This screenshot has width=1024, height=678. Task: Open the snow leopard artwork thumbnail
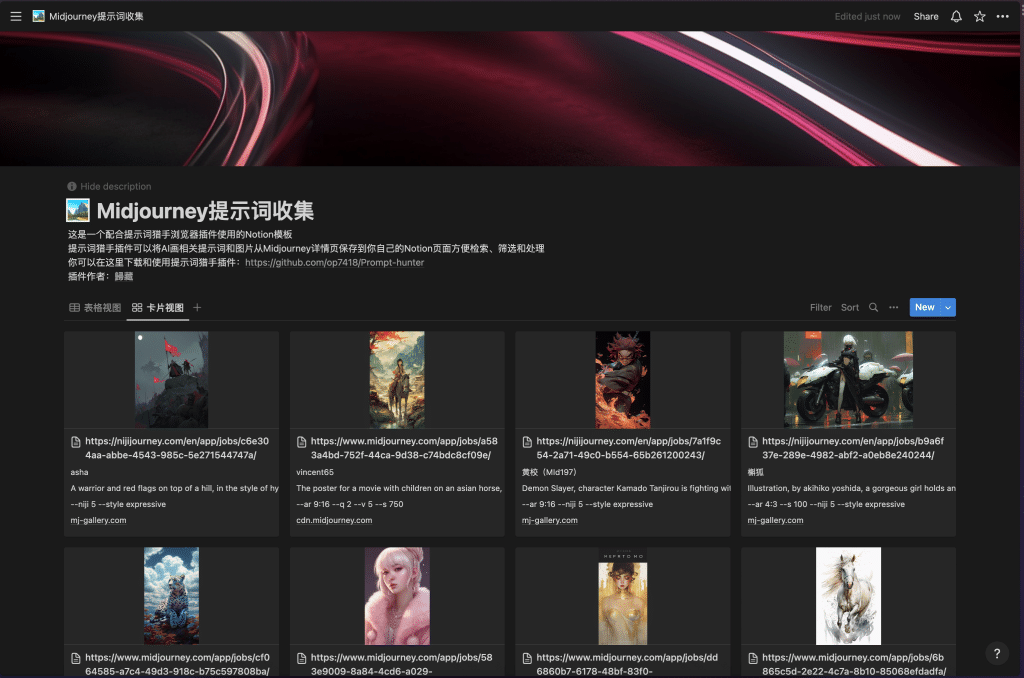171,596
